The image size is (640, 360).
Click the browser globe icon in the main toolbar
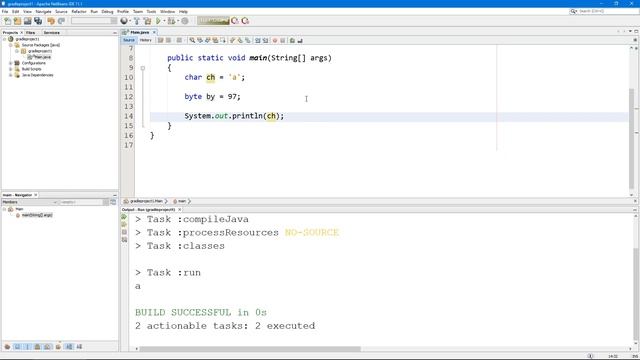click(124, 21)
